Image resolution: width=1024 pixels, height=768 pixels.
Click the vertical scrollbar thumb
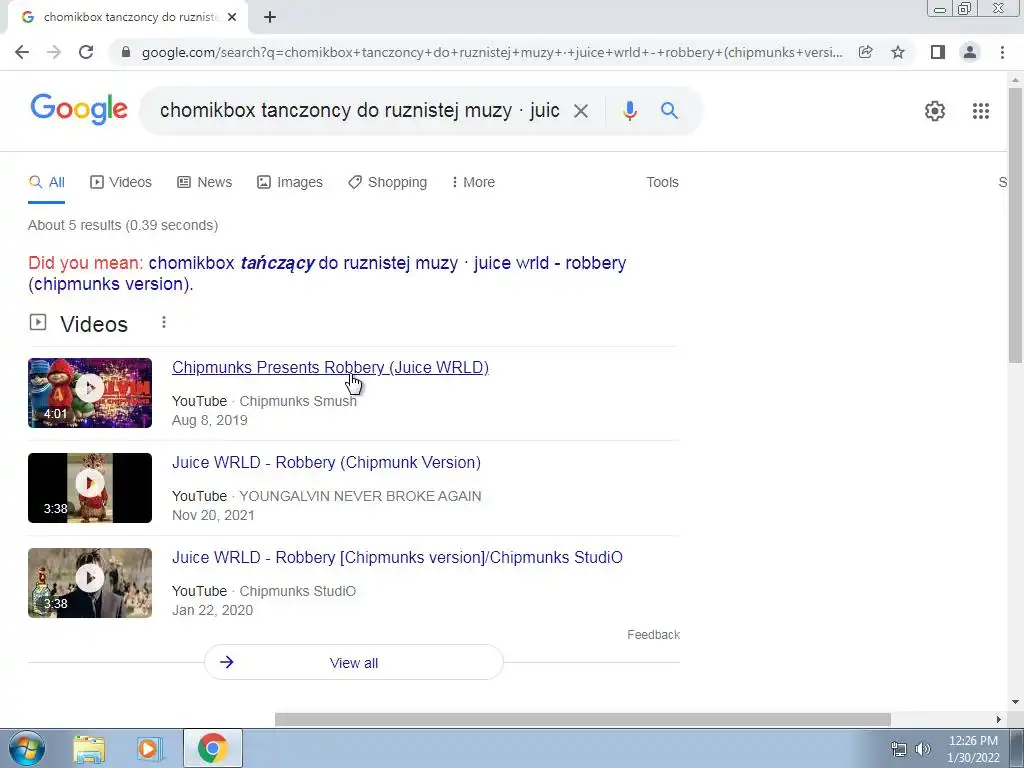(1016, 225)
